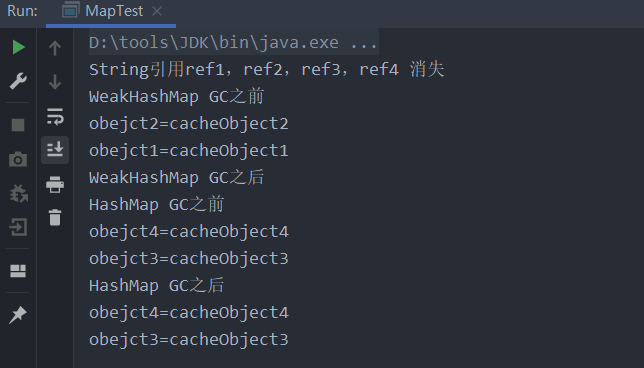This screenshot has height=368, width=644.
Task: Click the 'WeakHashMap GC之后' output line
Action: click(x=177, y=177)
